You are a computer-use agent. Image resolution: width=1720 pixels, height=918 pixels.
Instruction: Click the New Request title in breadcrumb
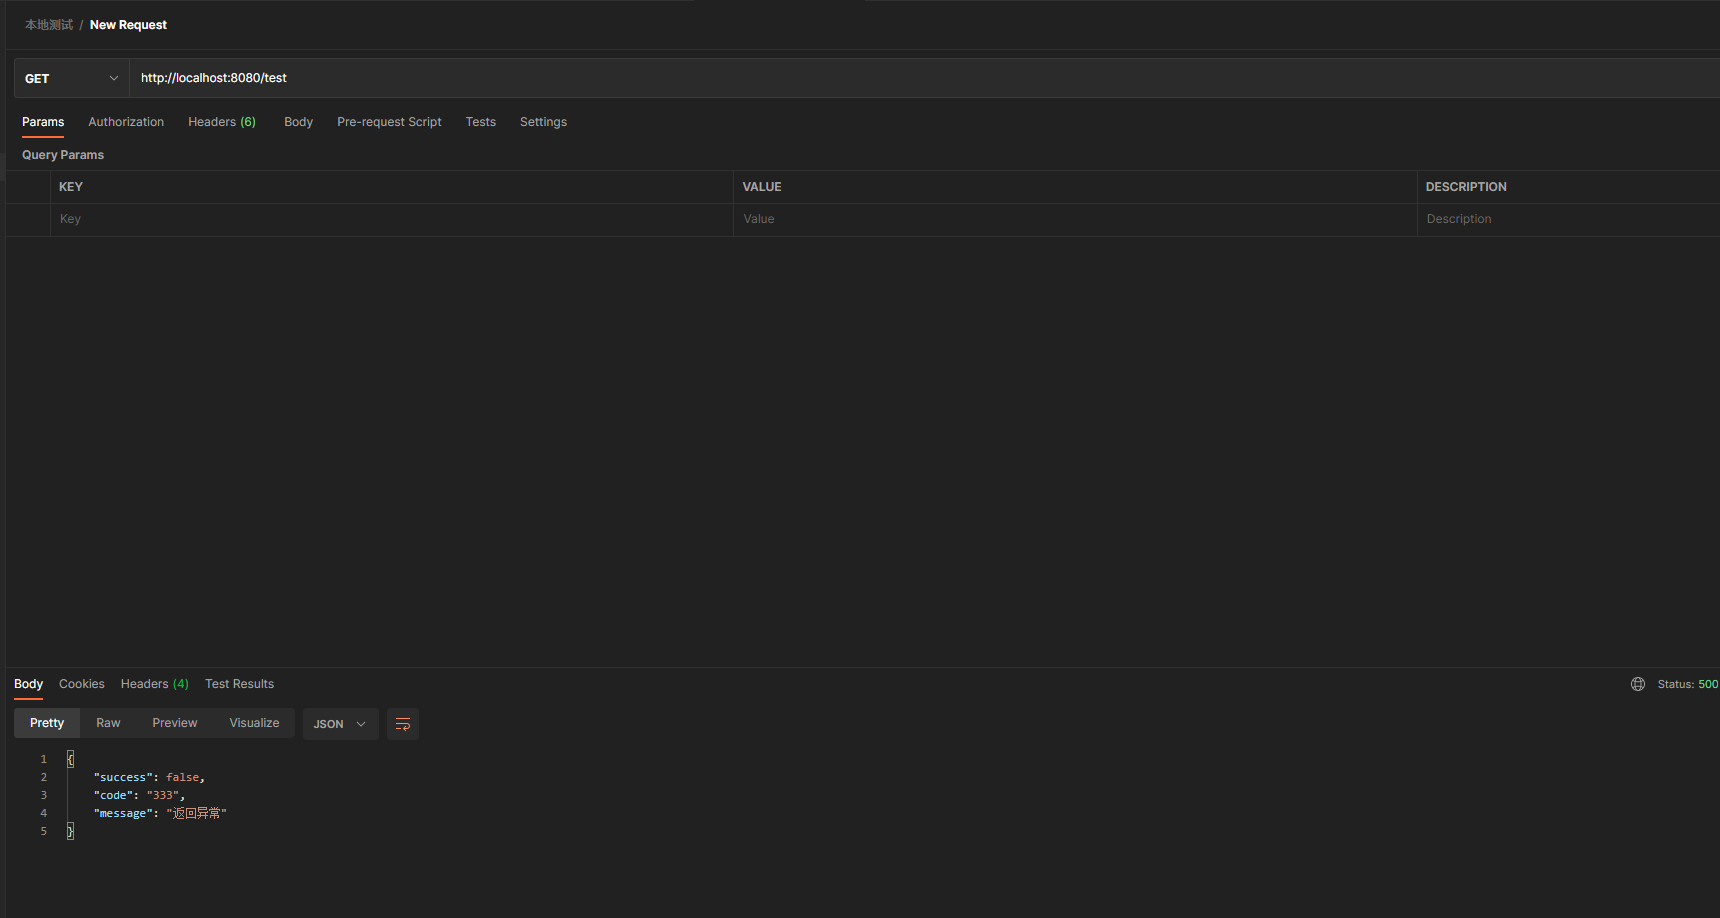click(128, 25)
